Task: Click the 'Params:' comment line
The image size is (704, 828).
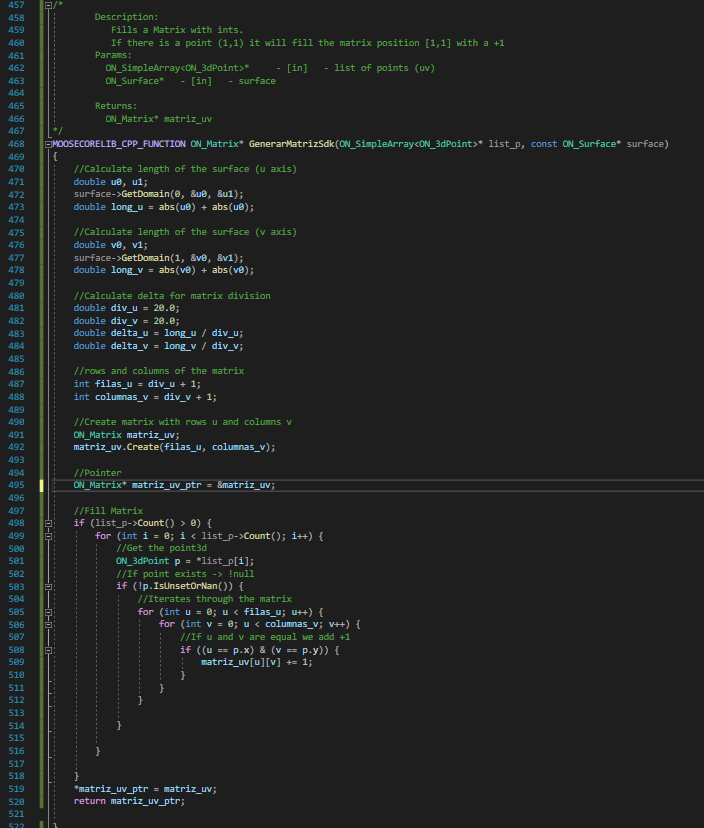Action: pyautogui.click(x=113, y=55)
